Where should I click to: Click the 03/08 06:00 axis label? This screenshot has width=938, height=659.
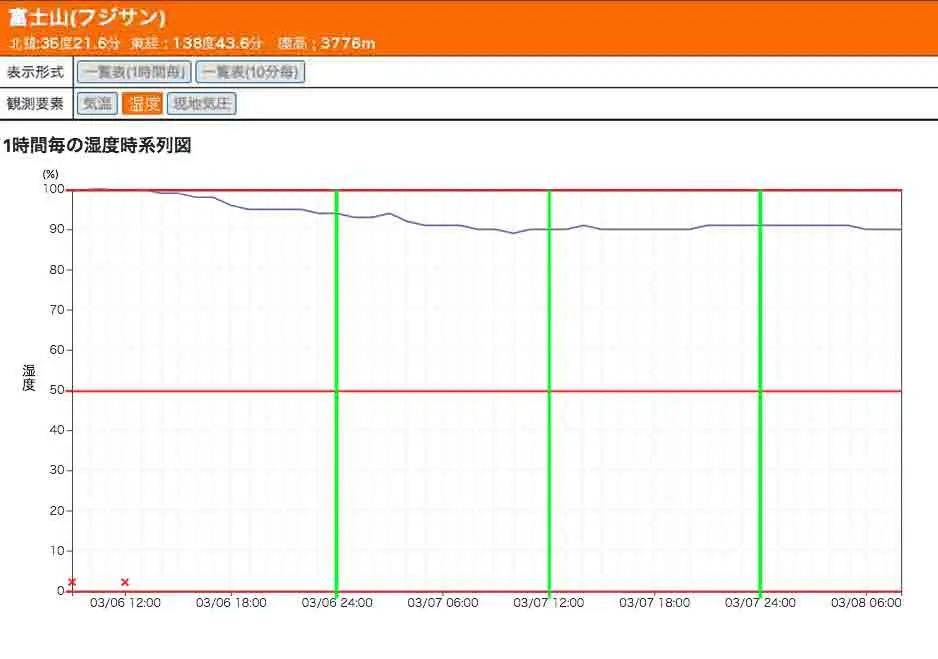pos(866,603)
